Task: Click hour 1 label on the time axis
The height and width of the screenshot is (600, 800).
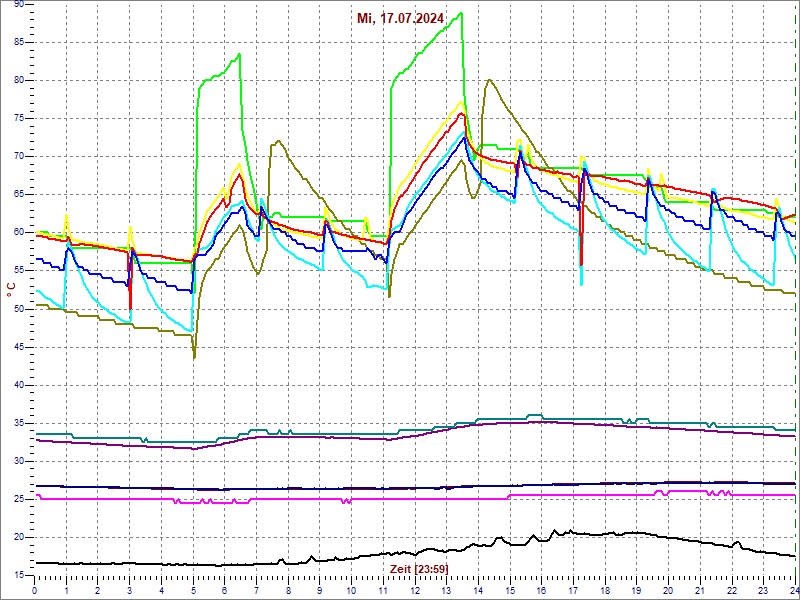Action: pos(66,591)
